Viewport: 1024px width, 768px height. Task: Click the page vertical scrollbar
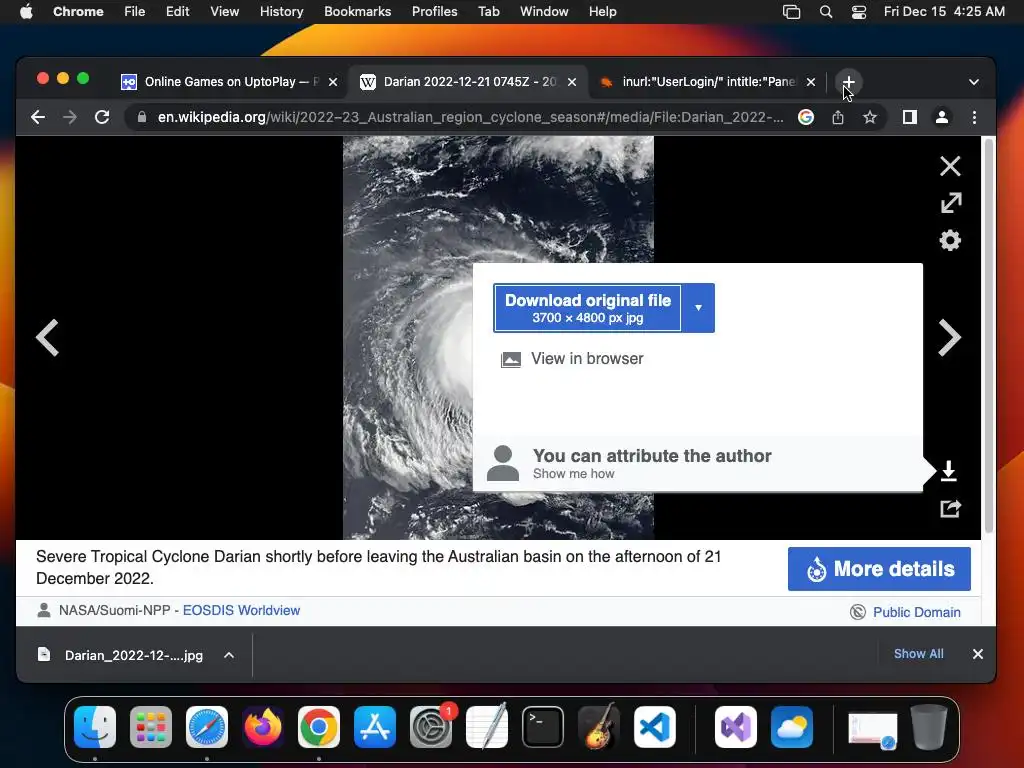click(989, 338)
